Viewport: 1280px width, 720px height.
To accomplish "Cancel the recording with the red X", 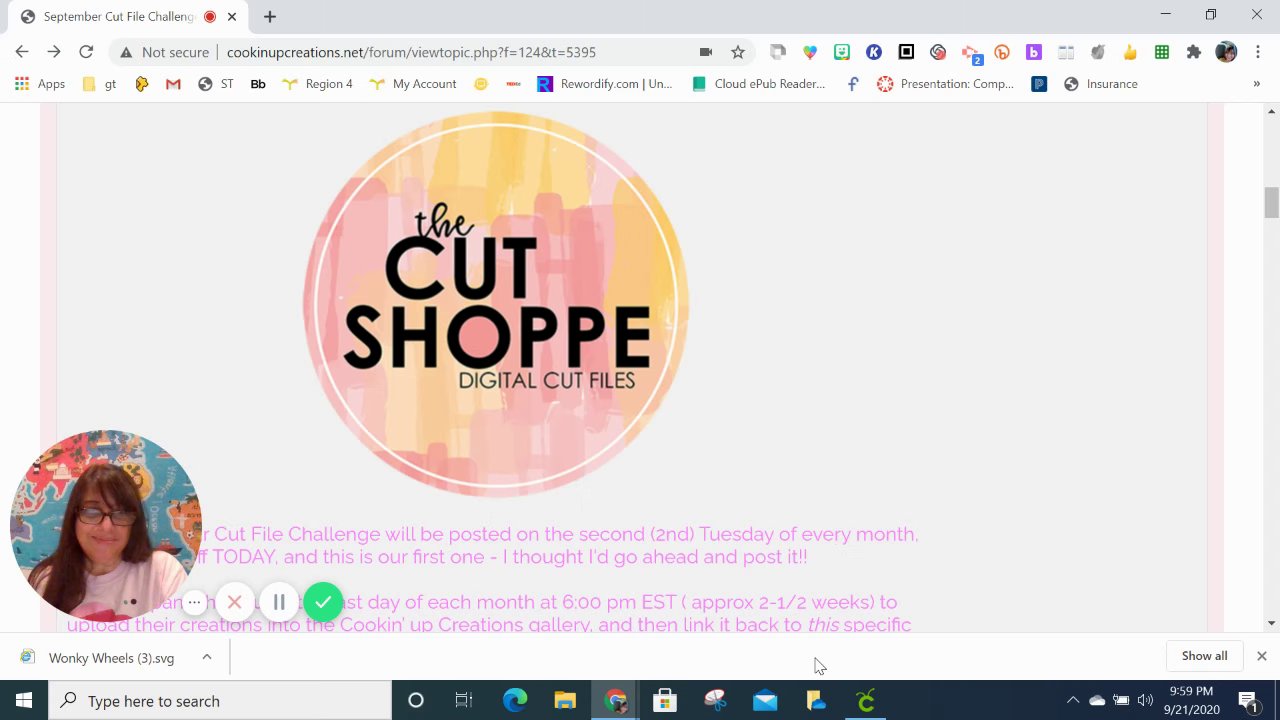I will click(x=235, y=602).
